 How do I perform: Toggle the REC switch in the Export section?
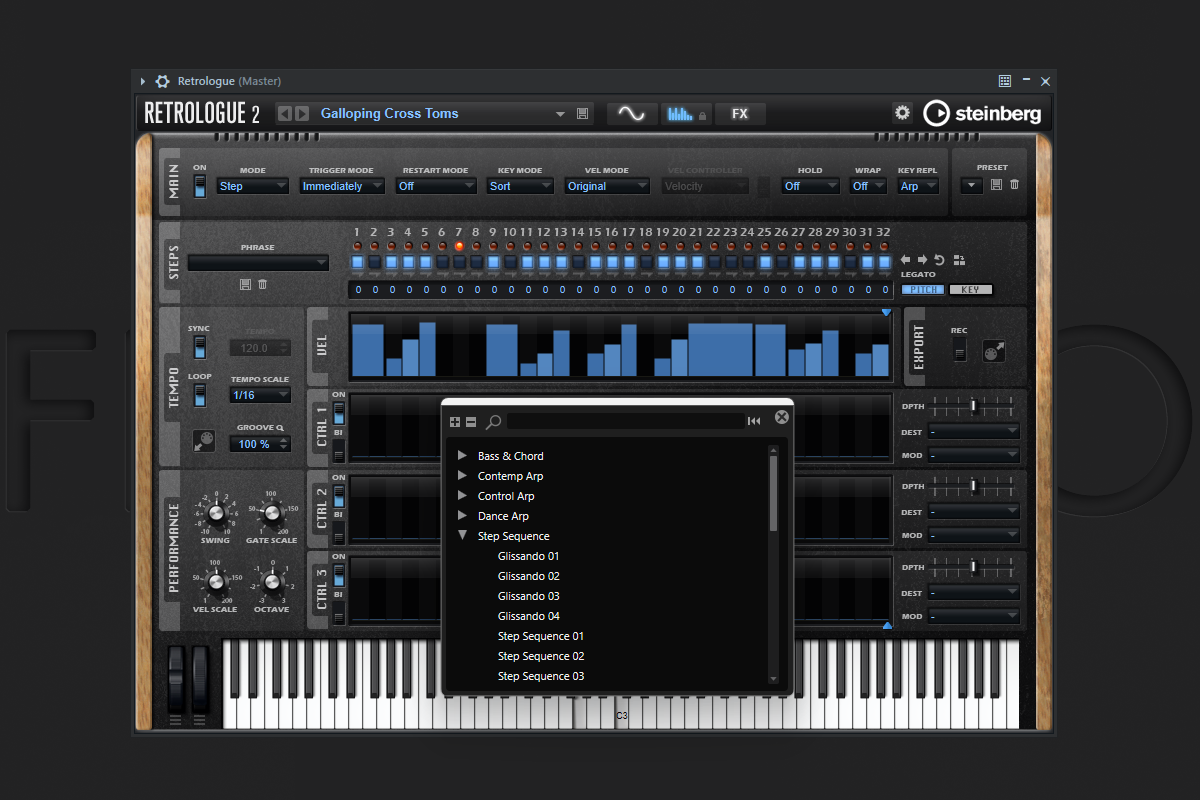tap(960, 348)
